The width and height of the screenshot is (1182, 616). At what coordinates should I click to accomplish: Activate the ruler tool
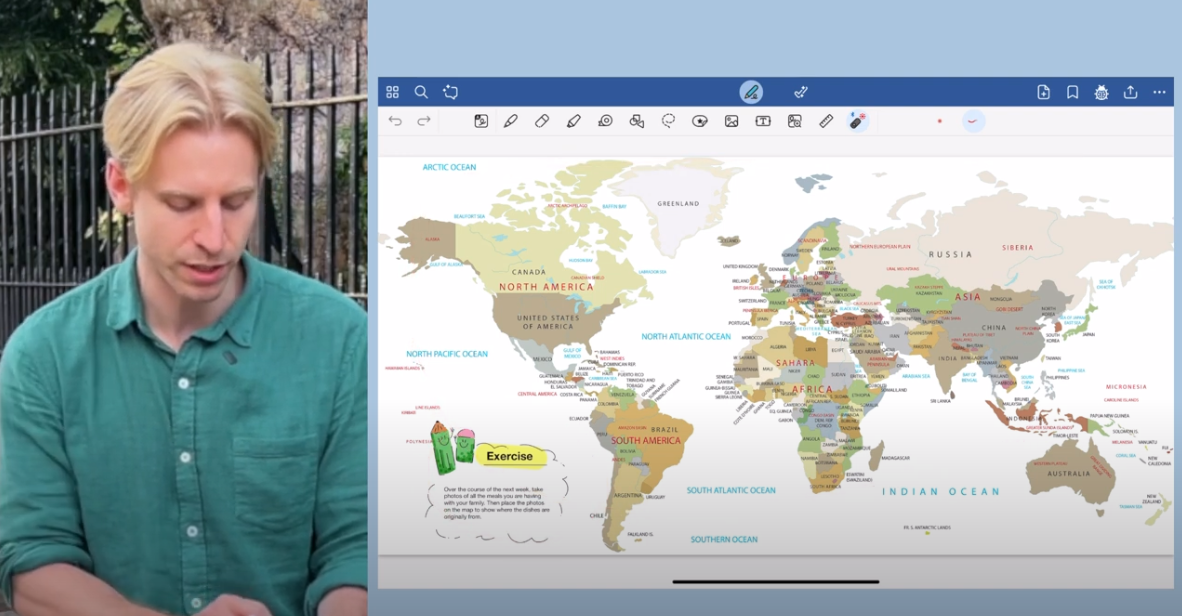(x=826, y=121)
